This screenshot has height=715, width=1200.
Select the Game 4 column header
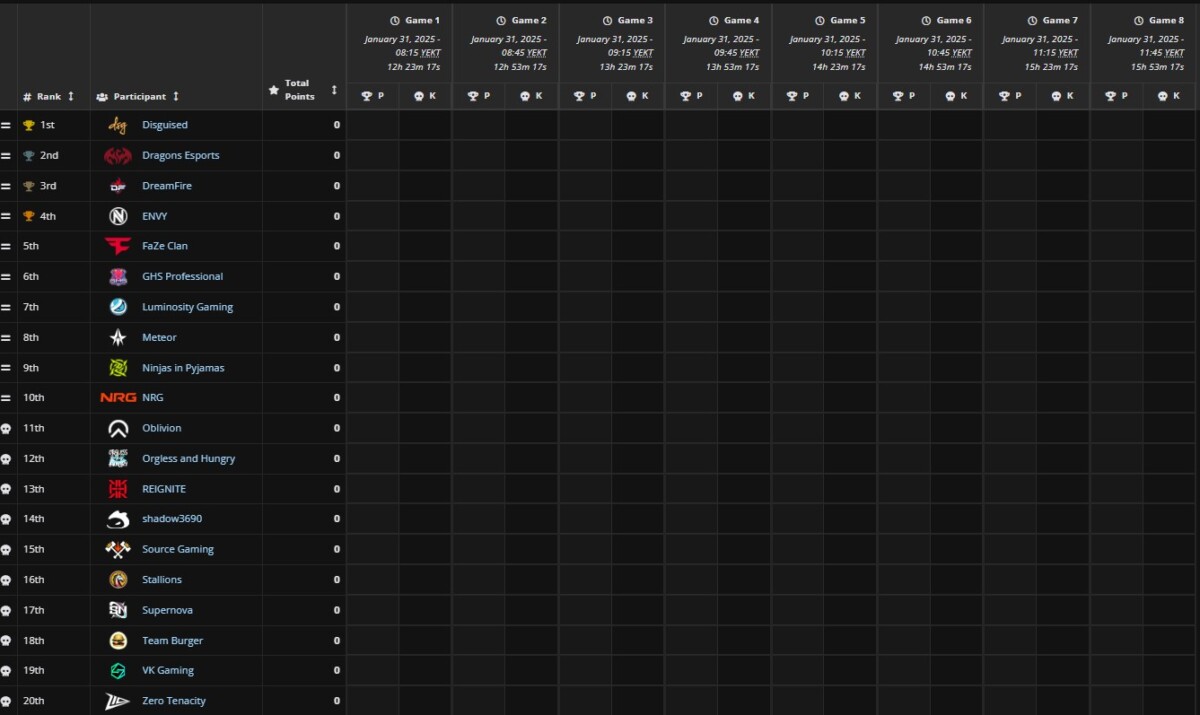(x=733, y=20)
